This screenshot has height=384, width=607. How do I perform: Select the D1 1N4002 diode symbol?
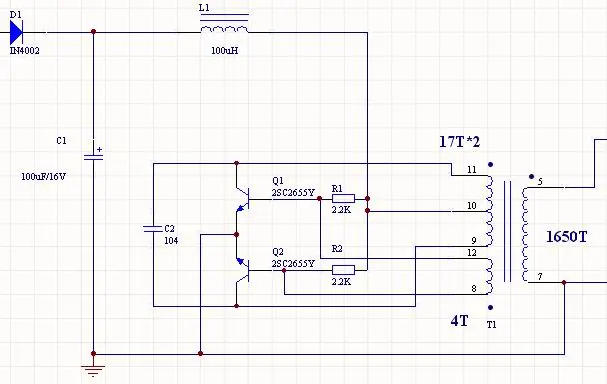click(x=16, y=32)
